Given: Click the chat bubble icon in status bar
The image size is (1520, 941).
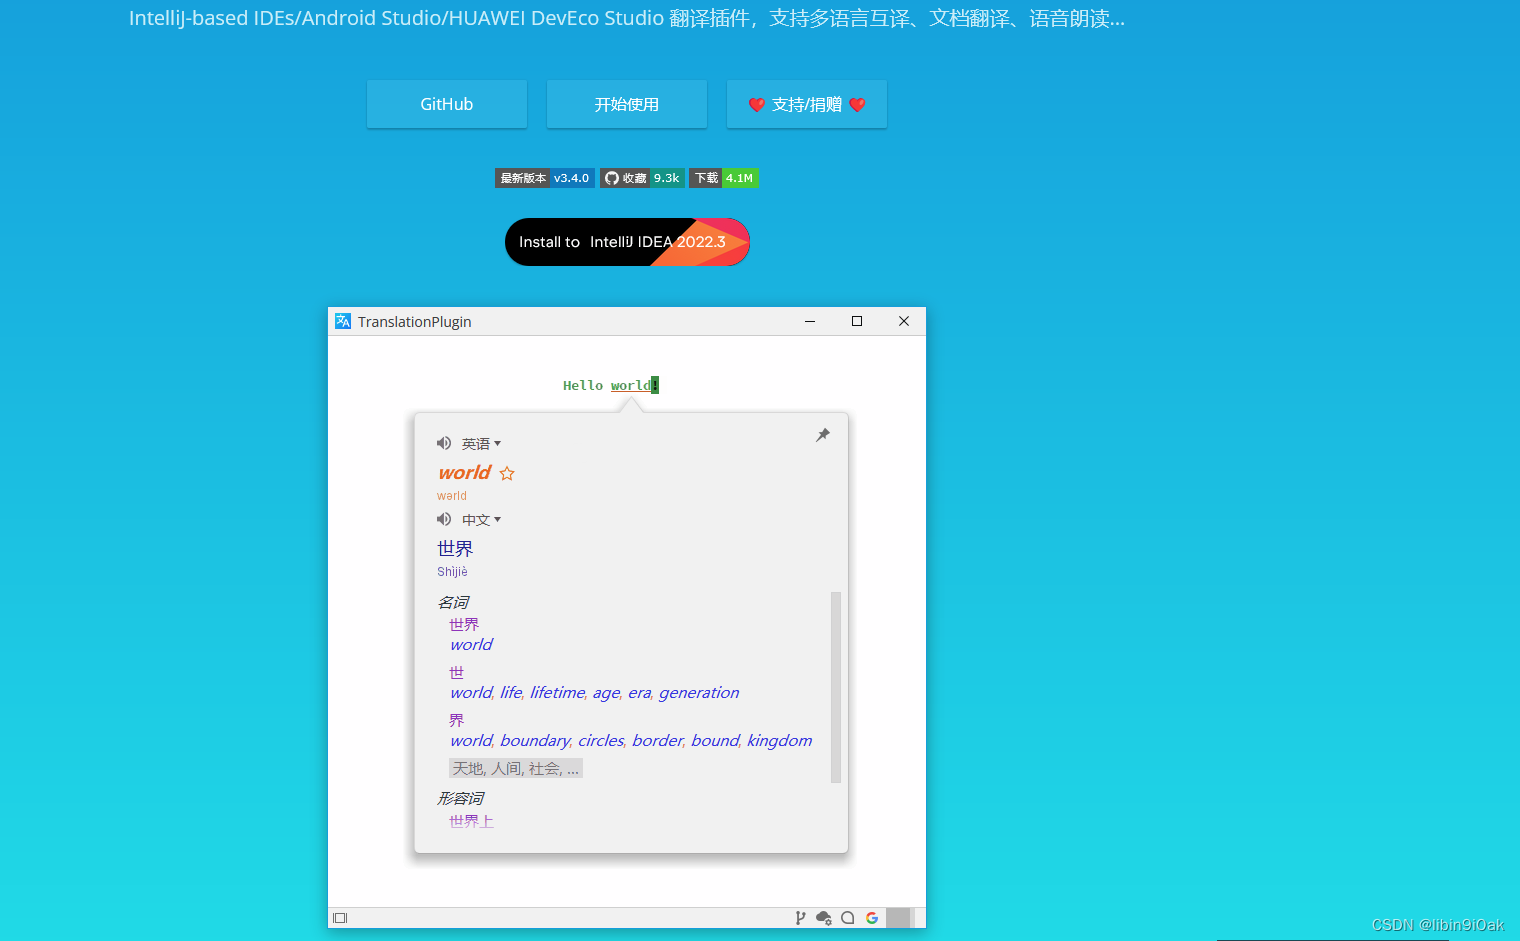Looking at the screenshot, I should click(848, 918).
